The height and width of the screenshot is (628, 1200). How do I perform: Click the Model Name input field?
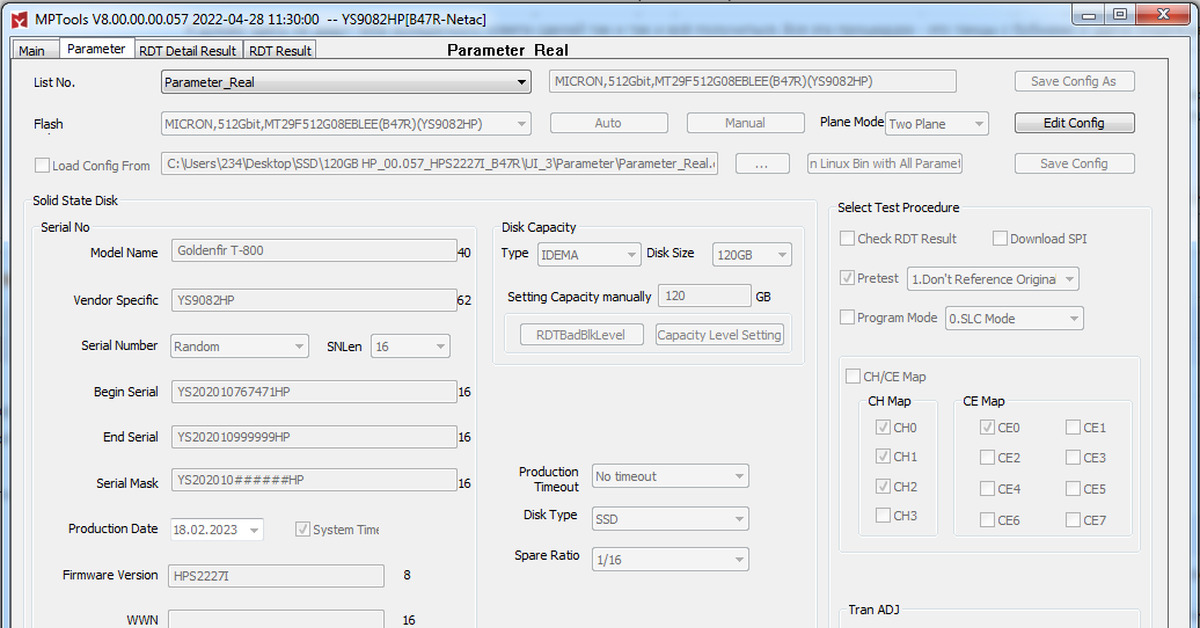coord(313,251)
